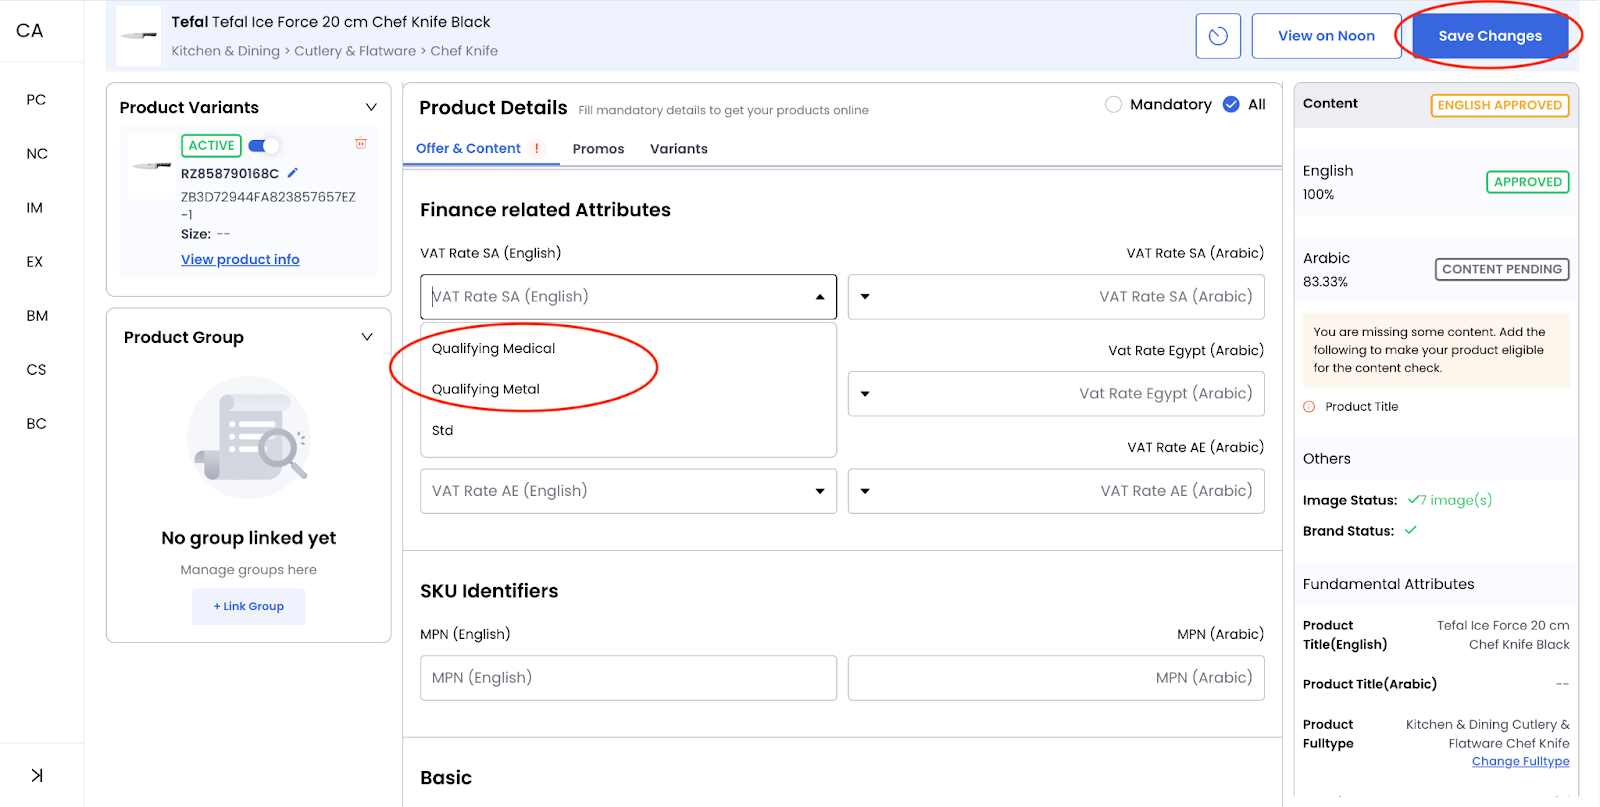Viewport: 1600px width, 807px height.
Task: Choose Std option in VAT list
Action: pyautogui.click(x=628, y=430)
